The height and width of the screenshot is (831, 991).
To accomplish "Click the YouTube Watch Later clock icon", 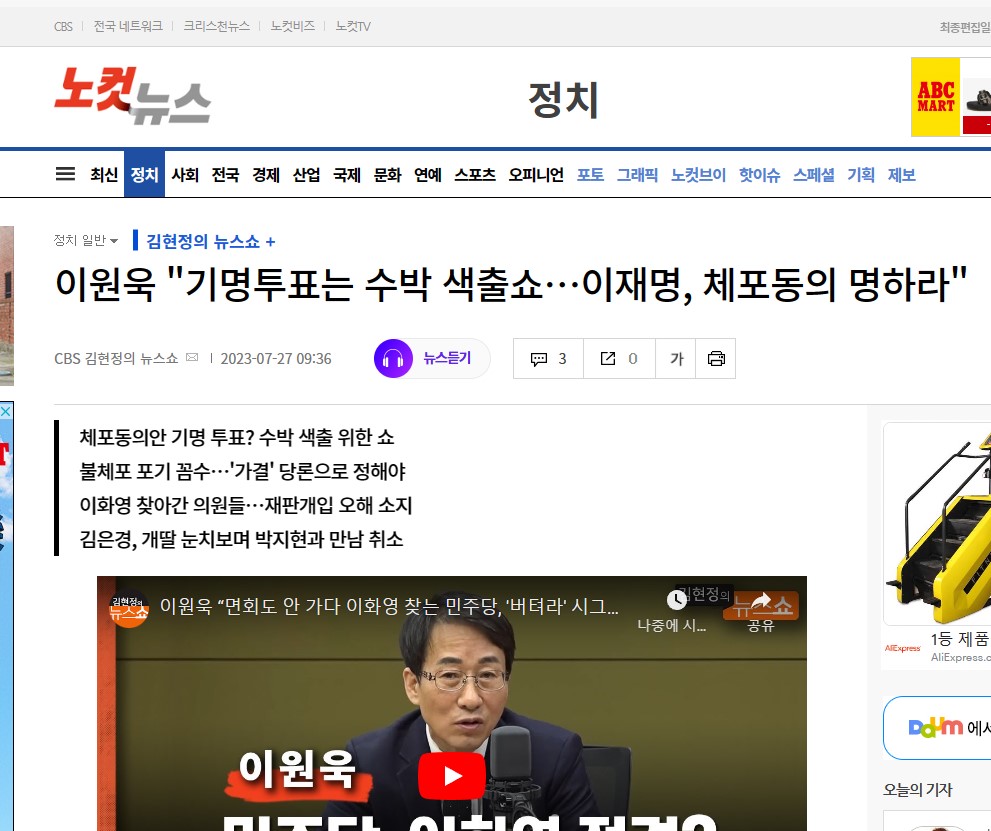I will pos(677,600).
